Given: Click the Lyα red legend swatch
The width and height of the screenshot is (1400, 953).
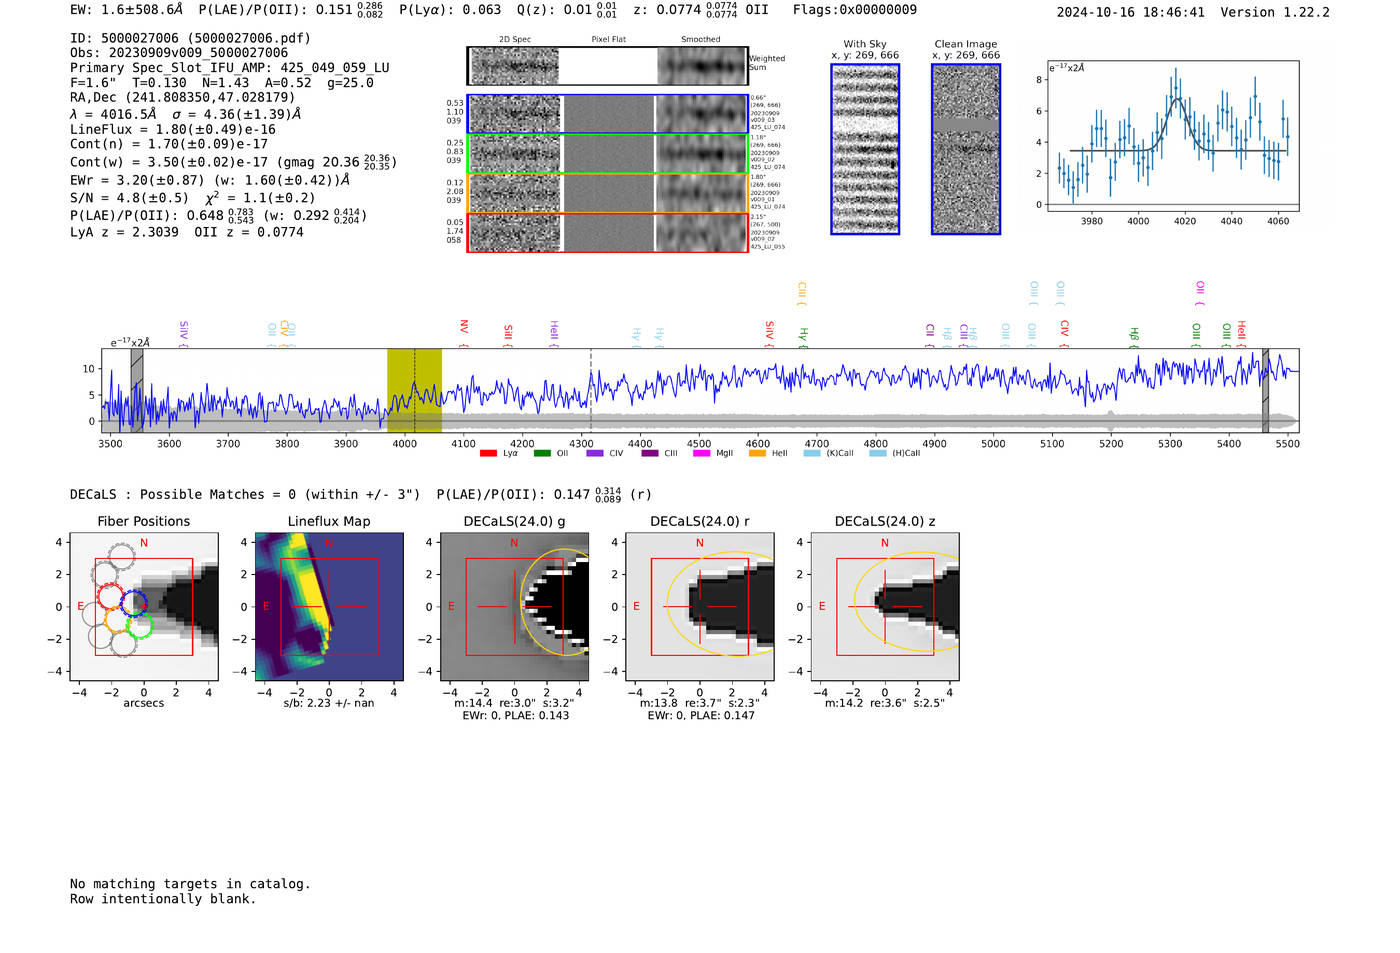Looking at the screenshot, I should (488, 453).
